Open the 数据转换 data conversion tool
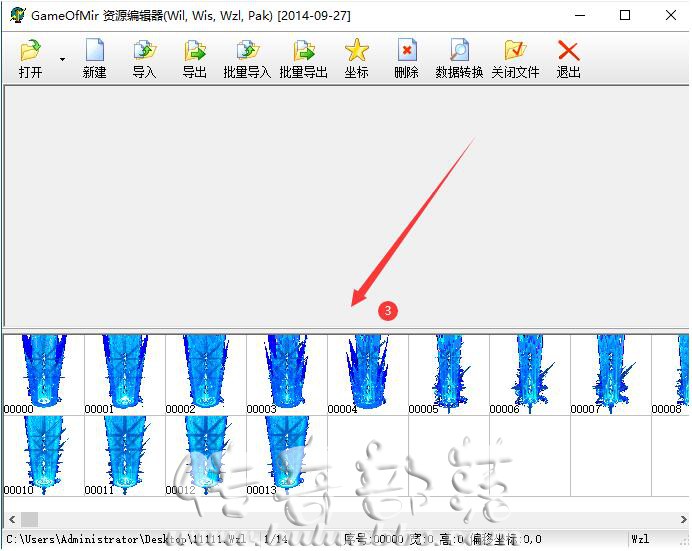Viewport: 692px width, 551px height. [x=459, y=59]
